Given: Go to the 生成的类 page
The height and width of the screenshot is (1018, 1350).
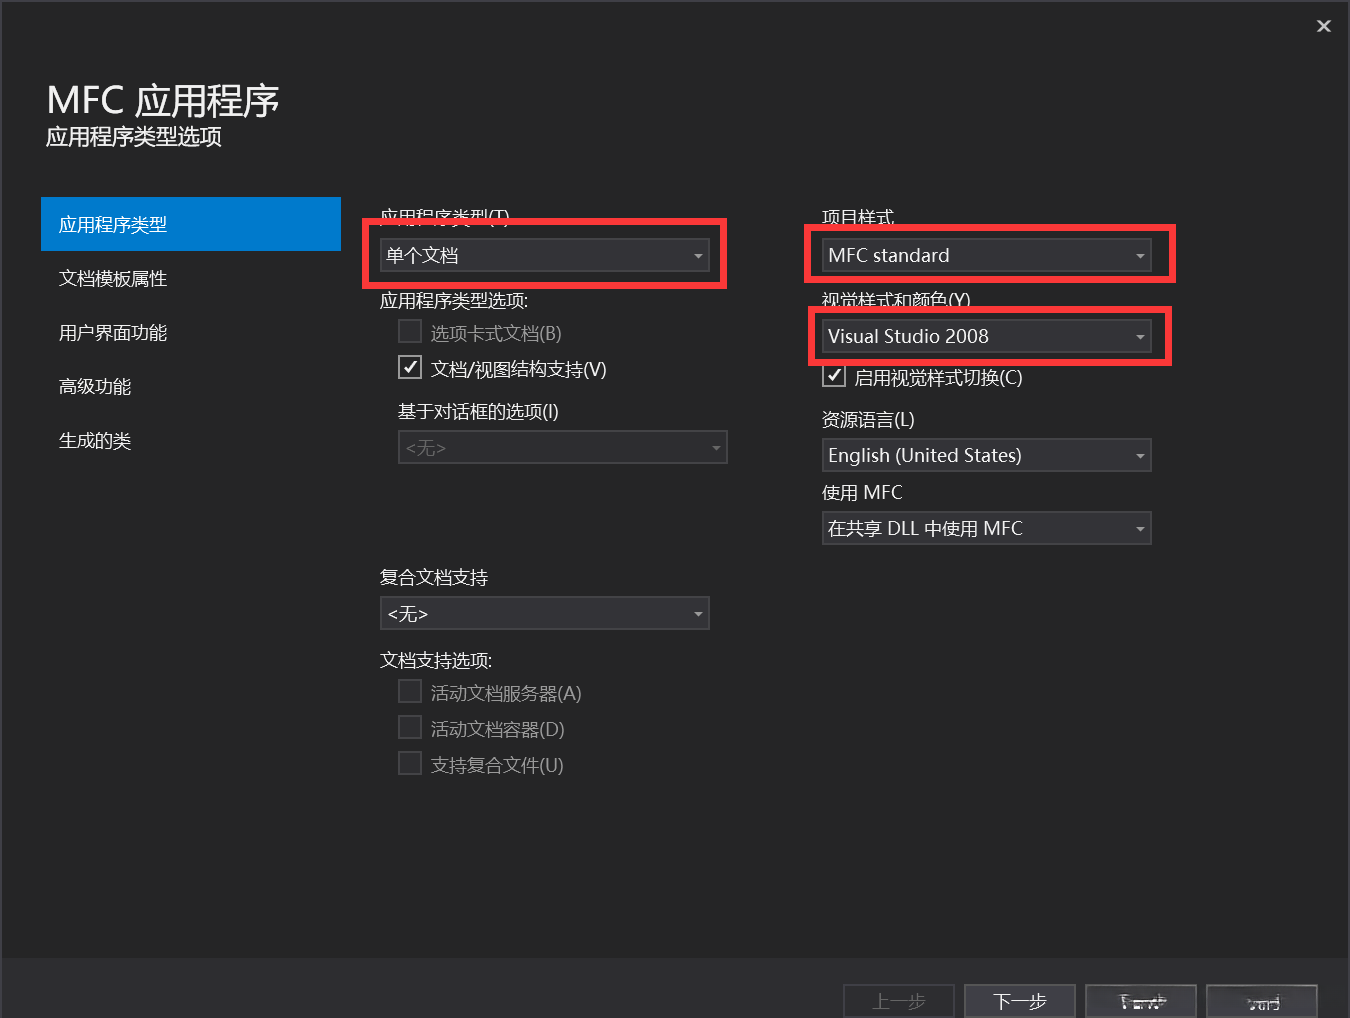Looking at the screenshot, I should tap(95, 440).
